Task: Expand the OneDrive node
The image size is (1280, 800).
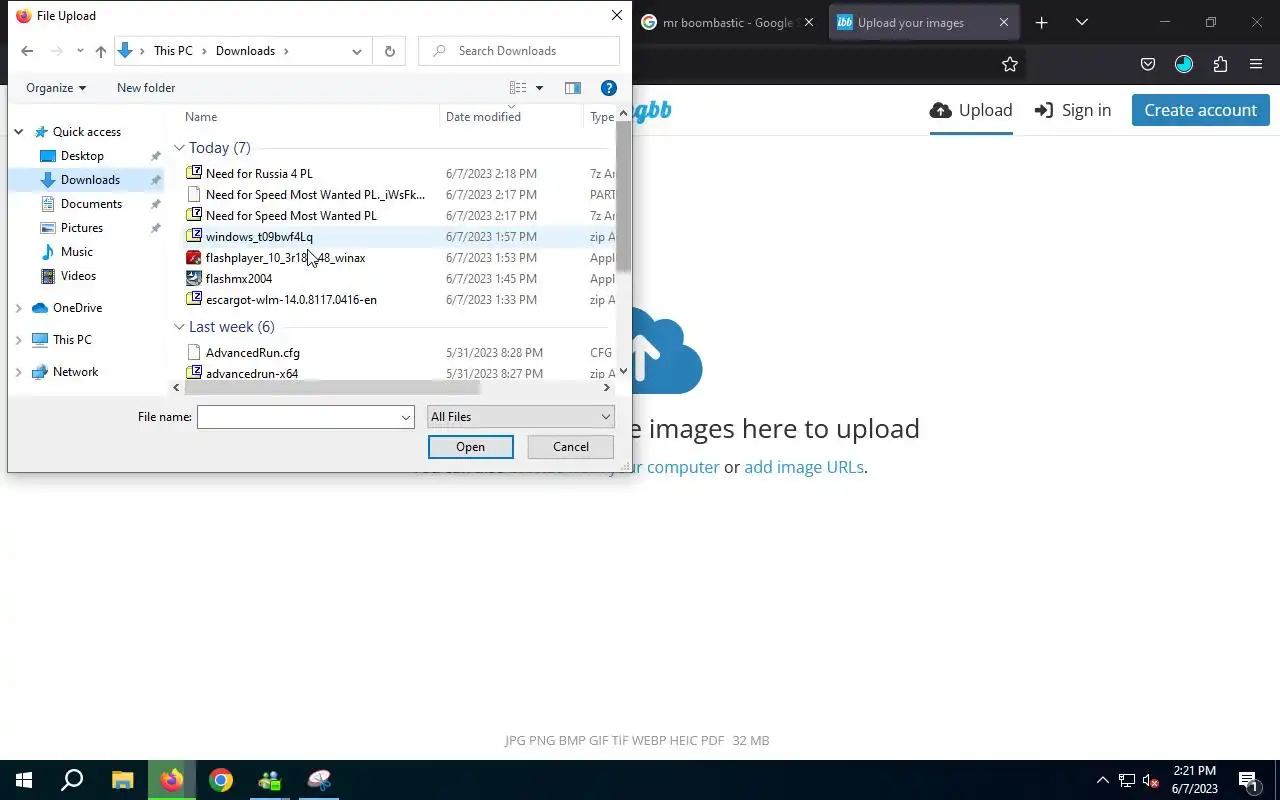Action: tap(19, 308)
